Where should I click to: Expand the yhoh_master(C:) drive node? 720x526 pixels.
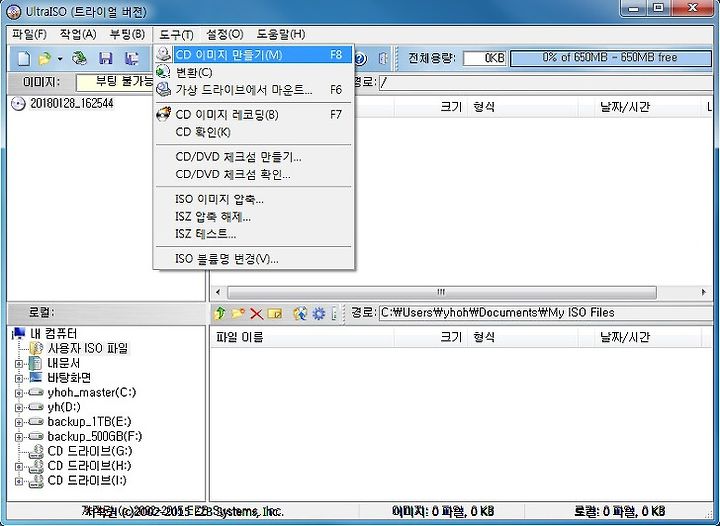coord(19,393)
